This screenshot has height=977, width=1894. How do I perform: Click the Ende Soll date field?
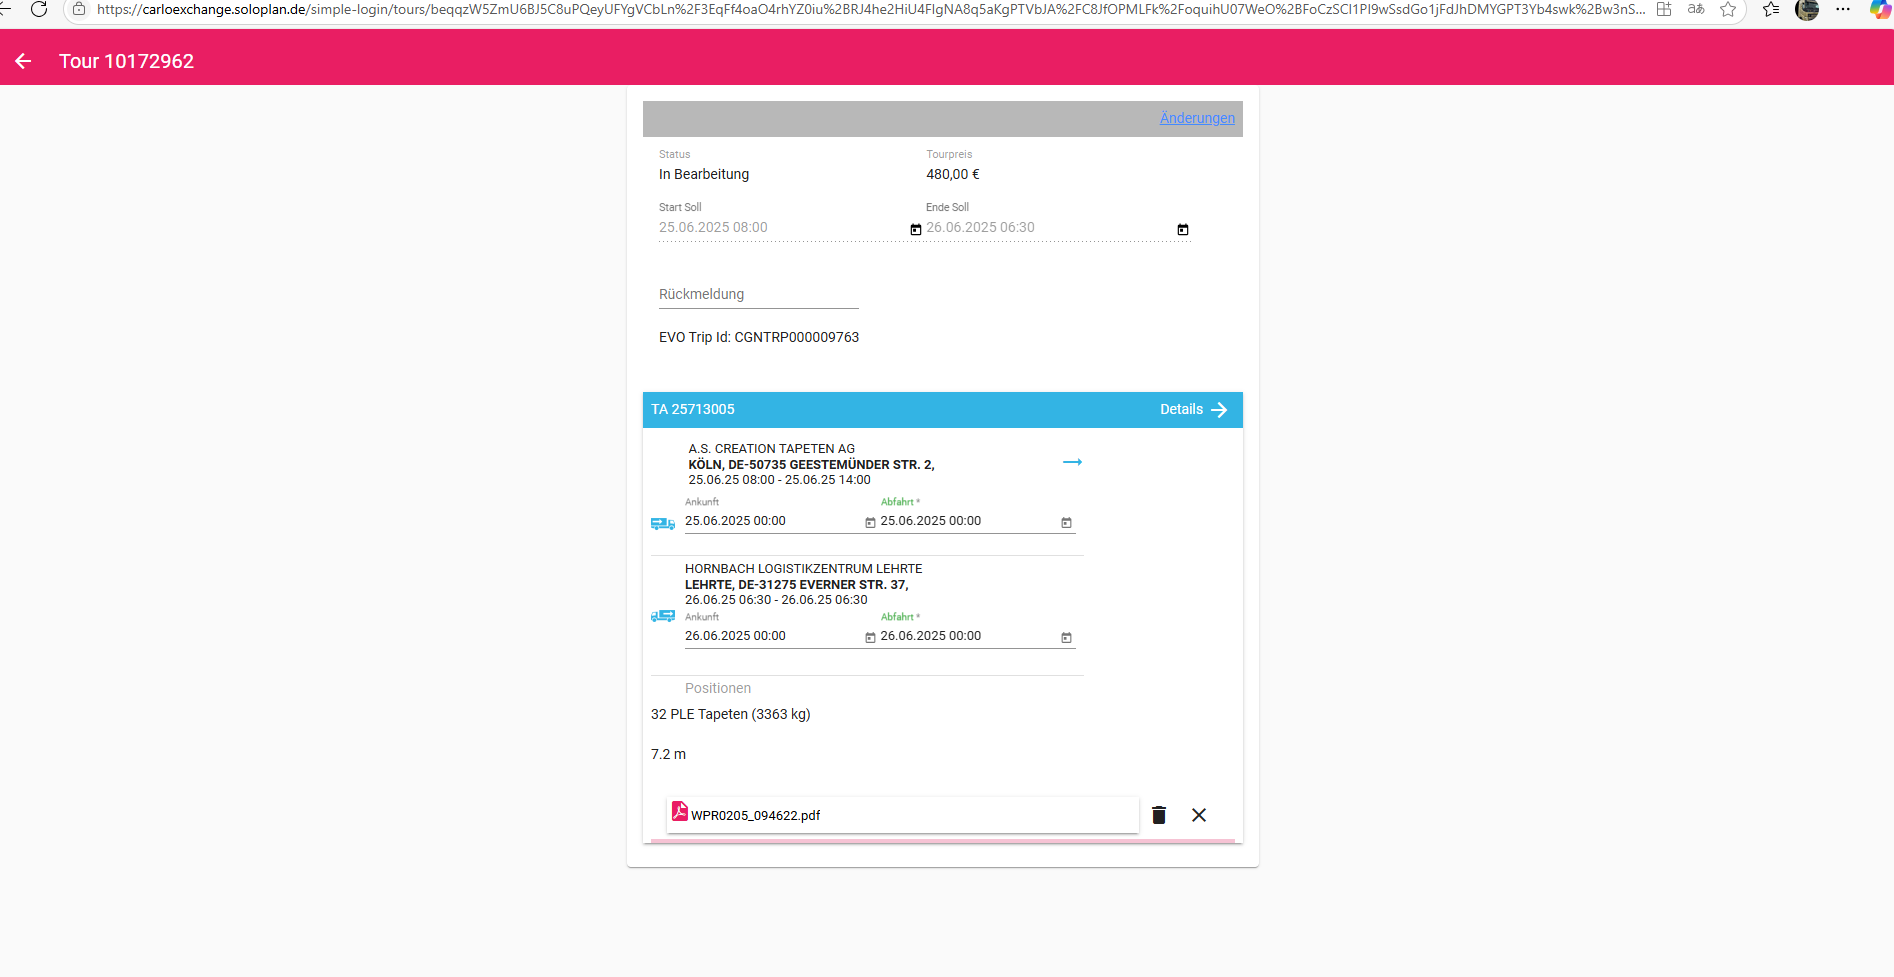click(x=1050, y=228)
